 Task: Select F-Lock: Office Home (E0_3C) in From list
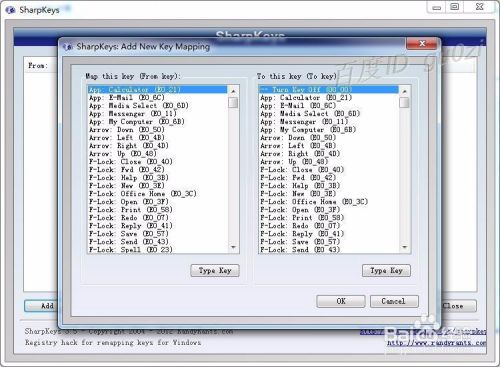158,194
